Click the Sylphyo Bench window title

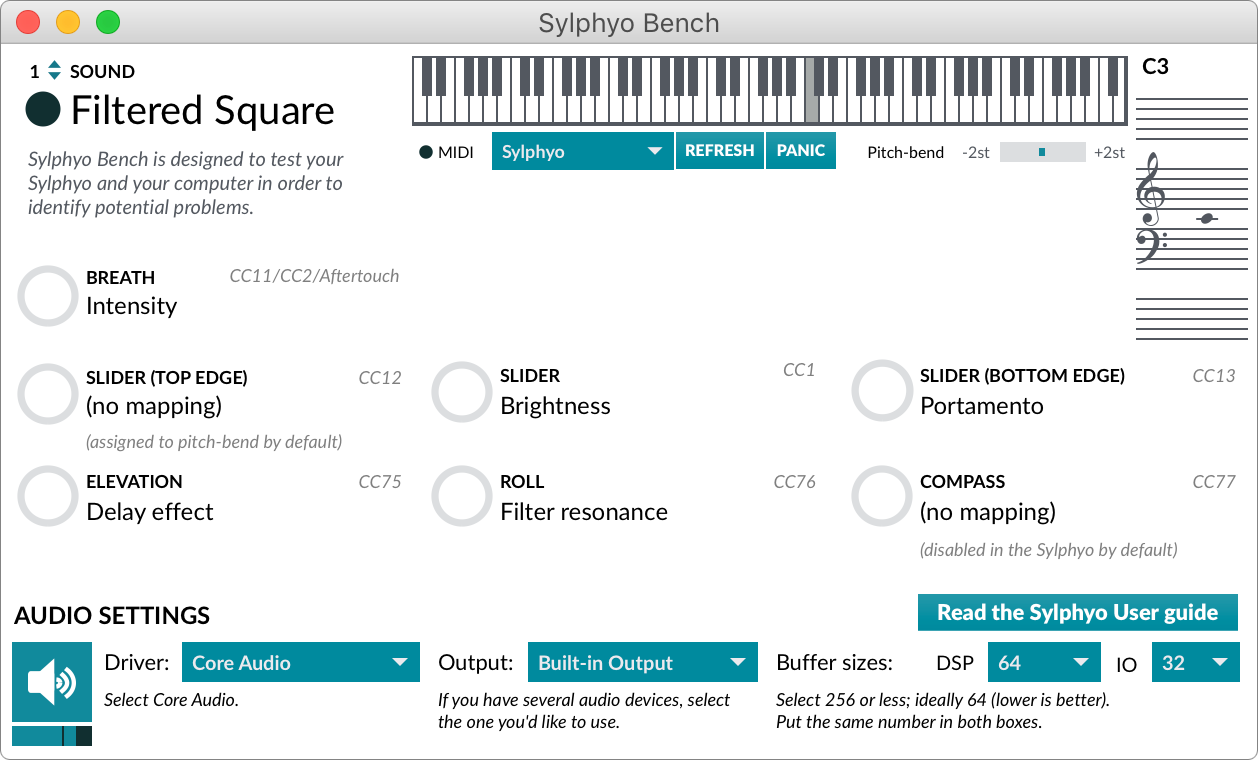pos(629,23)
